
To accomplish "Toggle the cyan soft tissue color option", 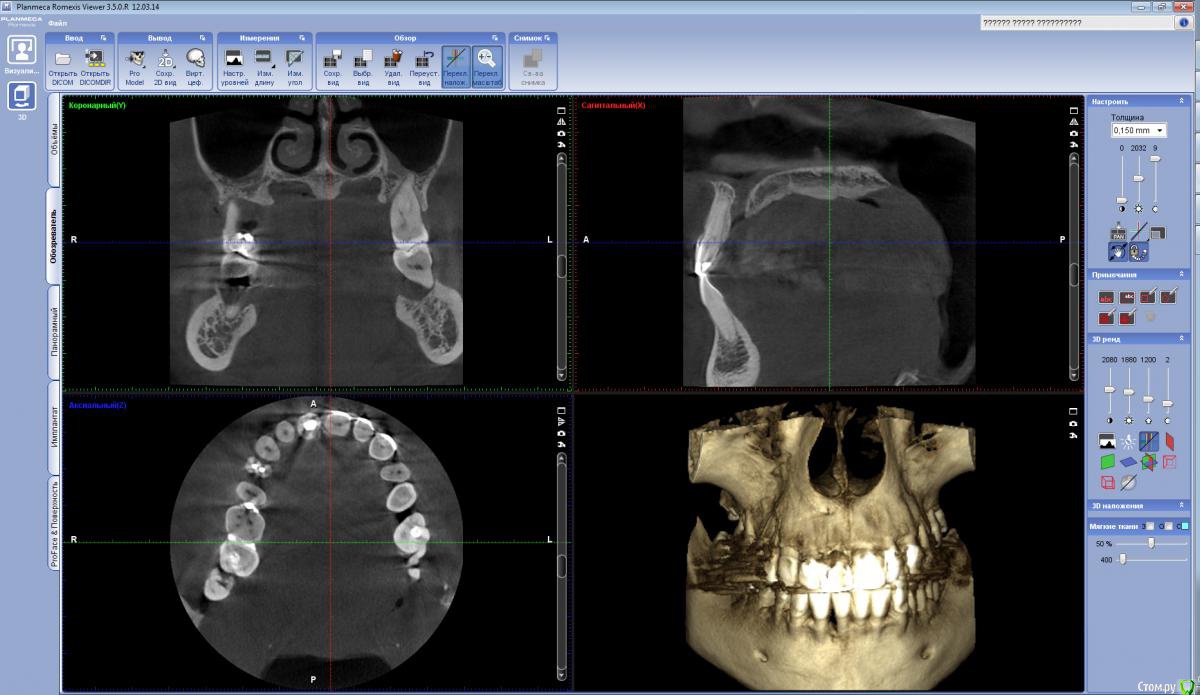I will [x=1184, y=526].
